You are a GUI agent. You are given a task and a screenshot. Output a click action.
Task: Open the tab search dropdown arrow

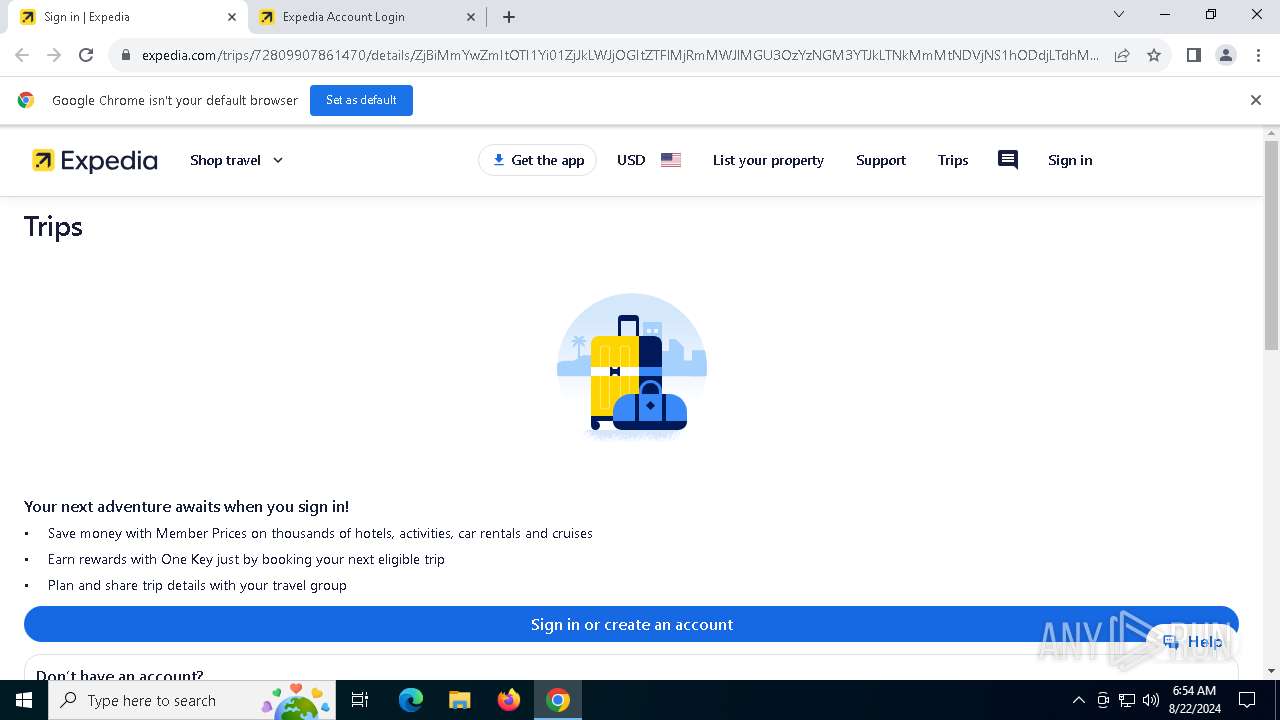pos(1119,14)
